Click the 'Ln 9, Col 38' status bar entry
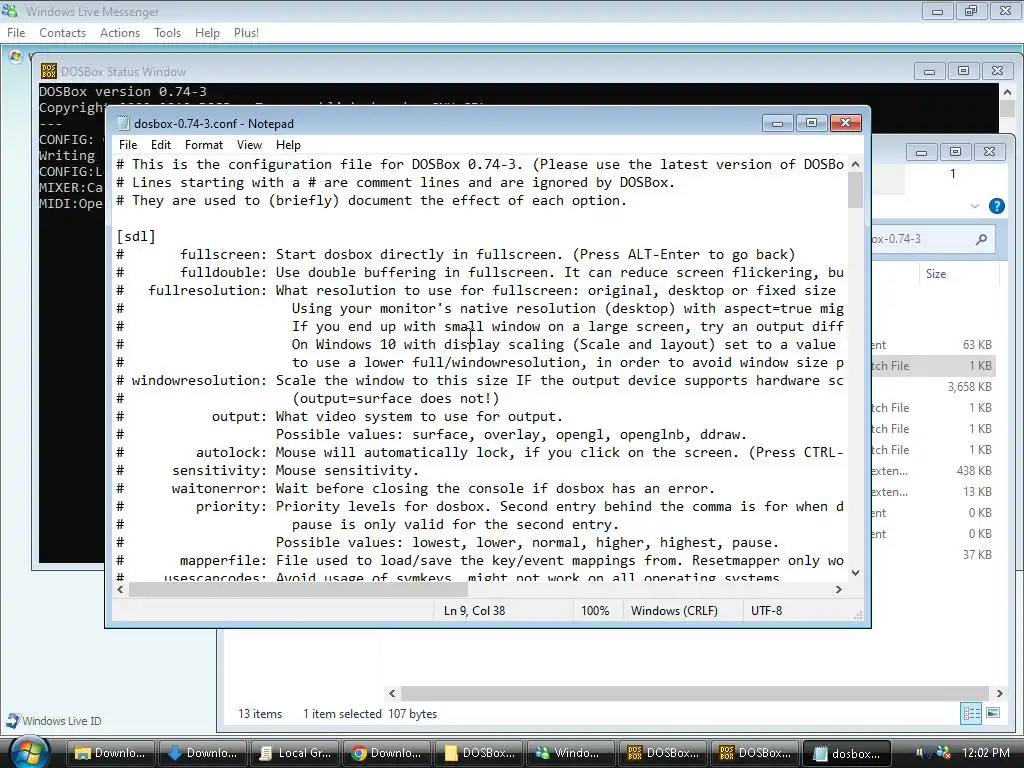This screenshot has height=768, width=1024. pos(474,611)
